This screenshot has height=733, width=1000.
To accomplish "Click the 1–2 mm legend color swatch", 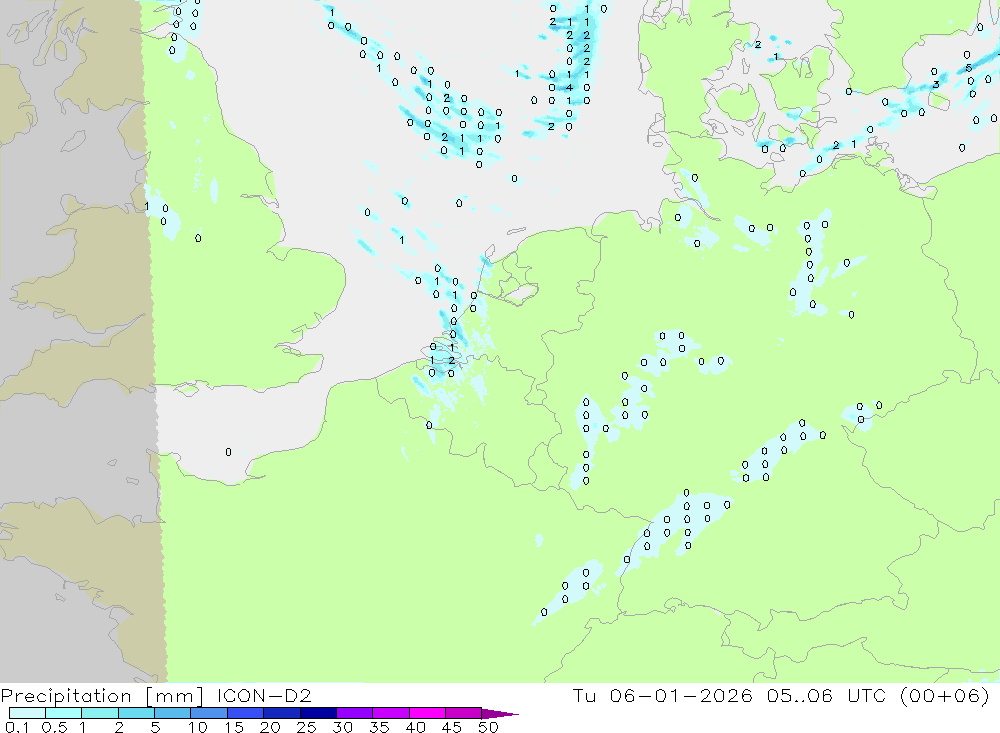I will pyautogui.click(x=100, y=713).
